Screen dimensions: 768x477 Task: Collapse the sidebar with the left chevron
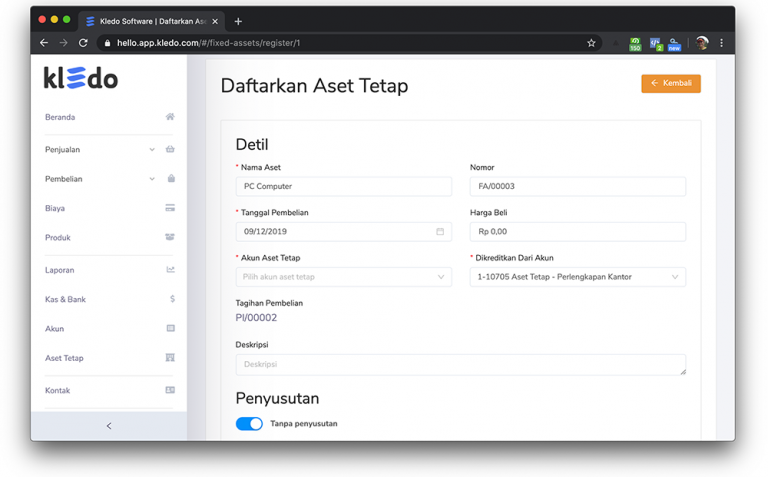click(109, 426)
